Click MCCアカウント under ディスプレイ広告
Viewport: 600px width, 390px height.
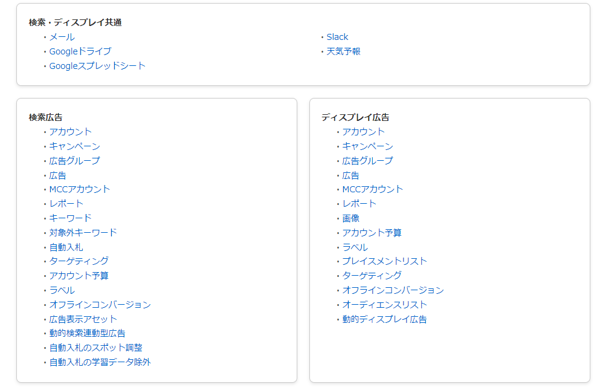click(372, 189)
